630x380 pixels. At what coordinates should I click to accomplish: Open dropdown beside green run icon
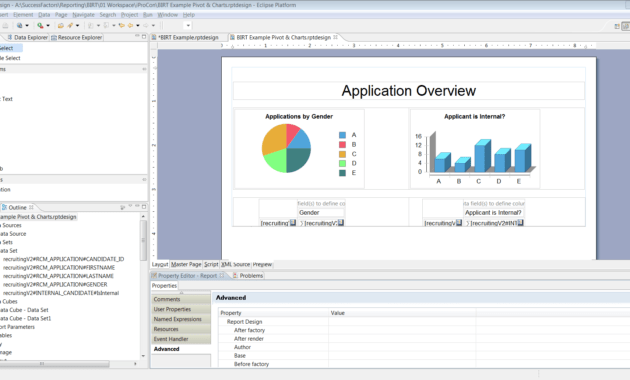[48, 25]
